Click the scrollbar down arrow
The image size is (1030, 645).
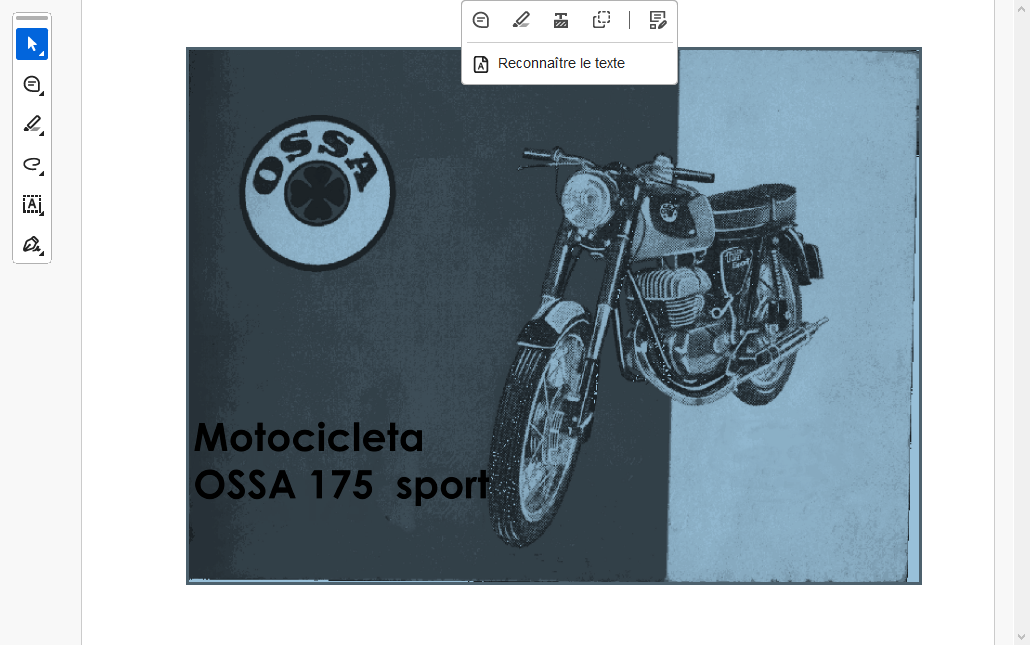(x=1021, y=636)
